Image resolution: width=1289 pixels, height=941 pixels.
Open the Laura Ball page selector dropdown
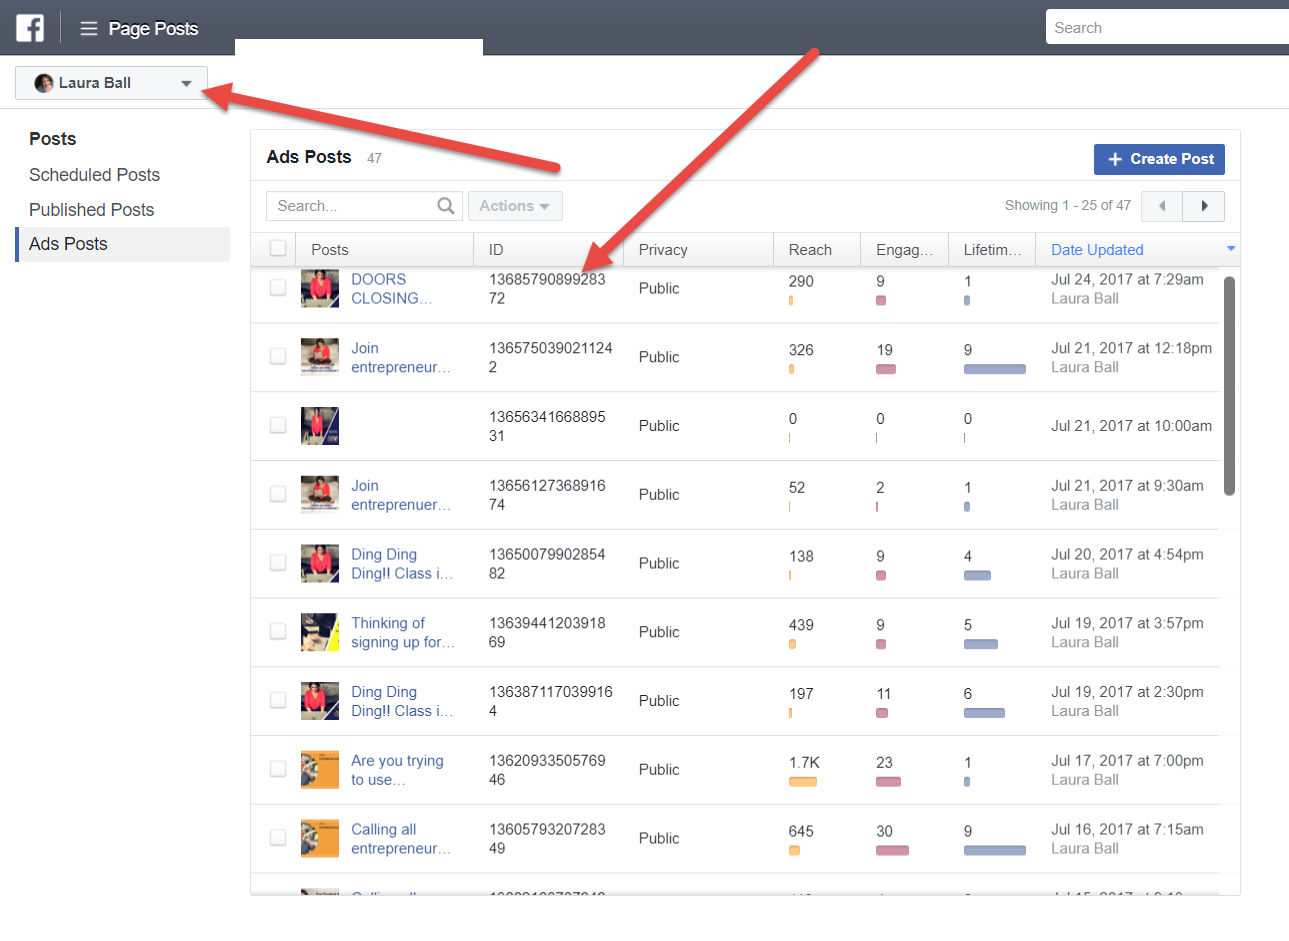click(x=111, y=83)
